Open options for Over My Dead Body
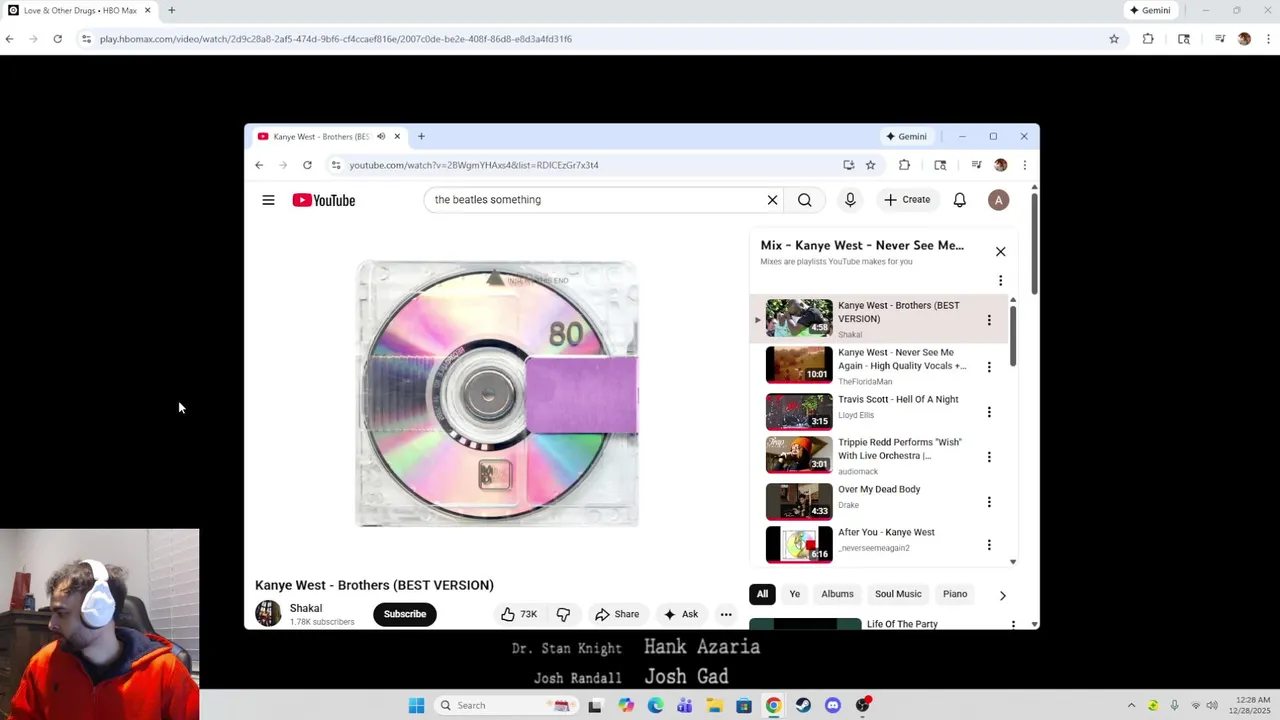 point(989,502)
